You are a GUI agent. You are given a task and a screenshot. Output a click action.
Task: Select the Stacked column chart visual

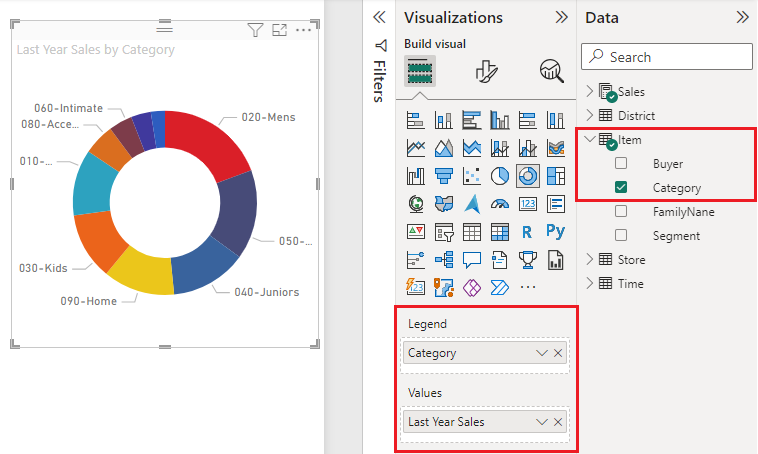[x=443, y=120]
